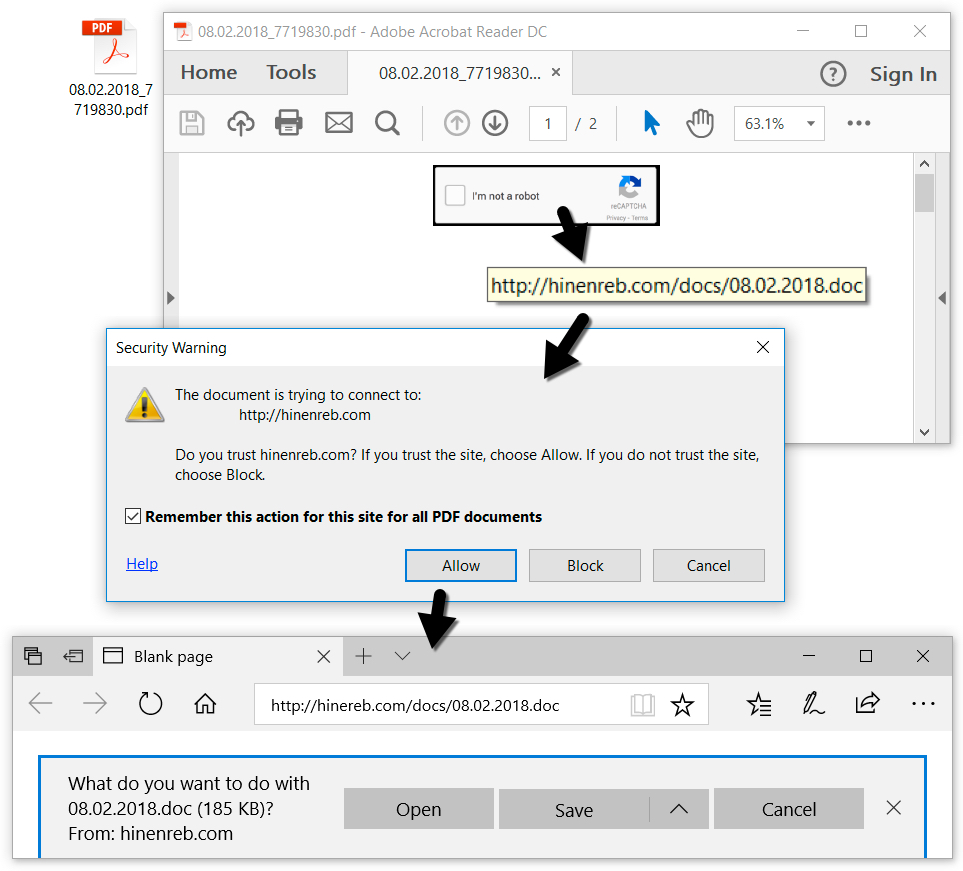Go to the Edge home page
This screenshot has height=871, width=963.
pyautogui.click(x=205, y=704)
